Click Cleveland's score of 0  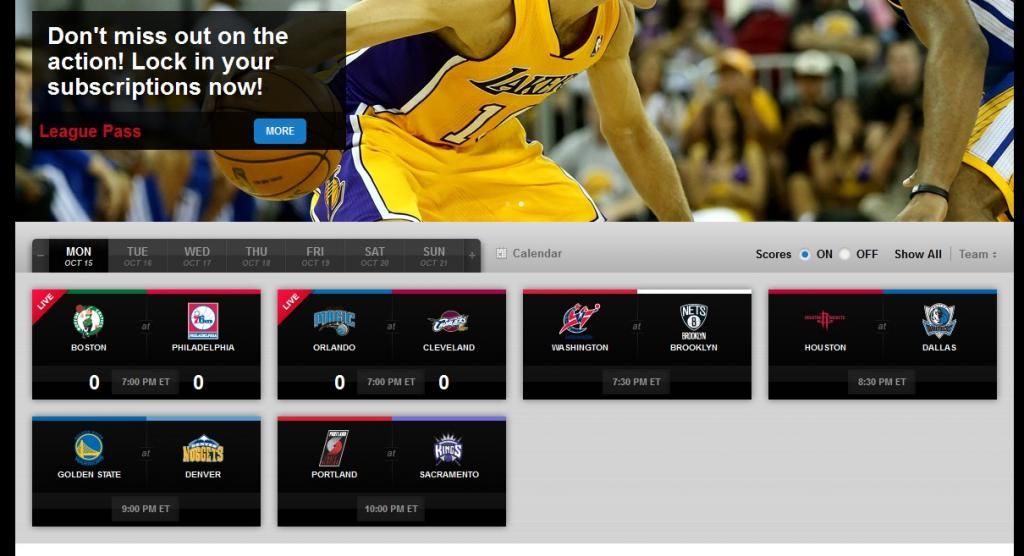pyautogui.click(x=443, y=382)
